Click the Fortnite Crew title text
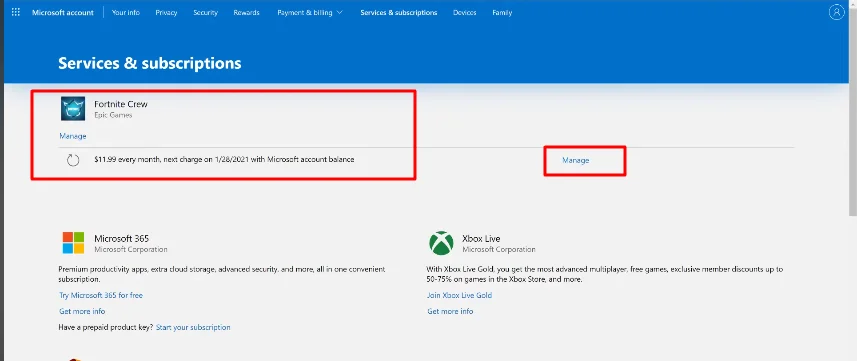 [121, 104]
